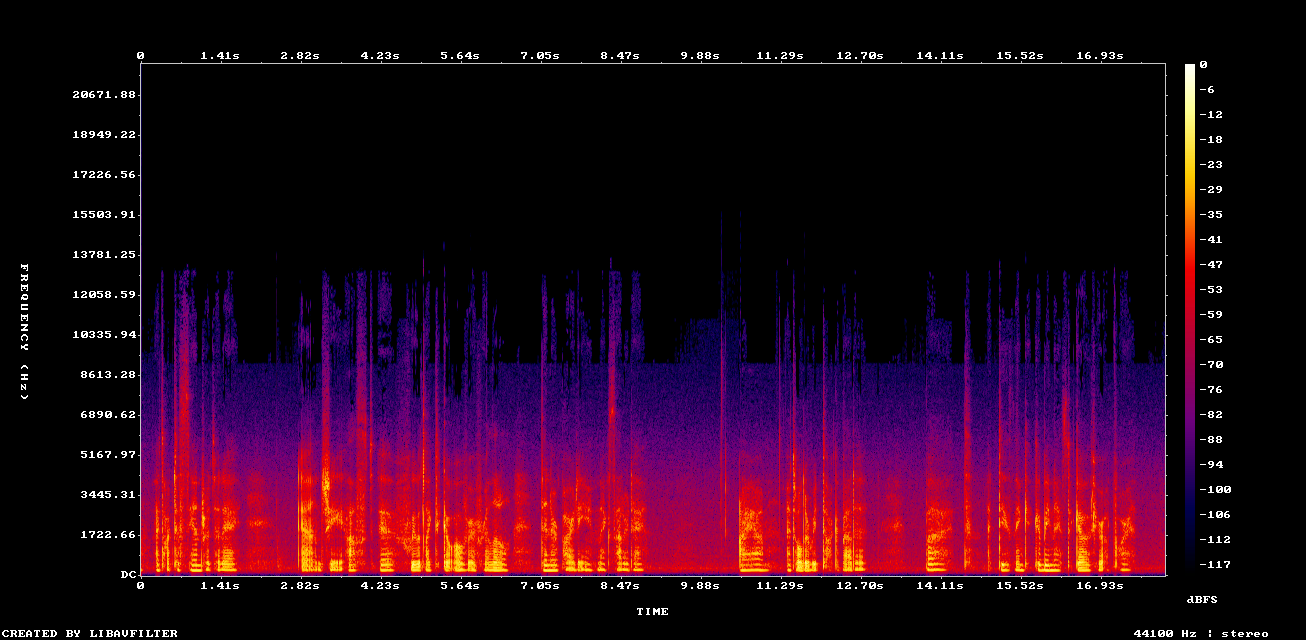Click the 1.41s time marker on top axis
The image size is (1306, 640).
pyautogui.click(x=220, y=55)
